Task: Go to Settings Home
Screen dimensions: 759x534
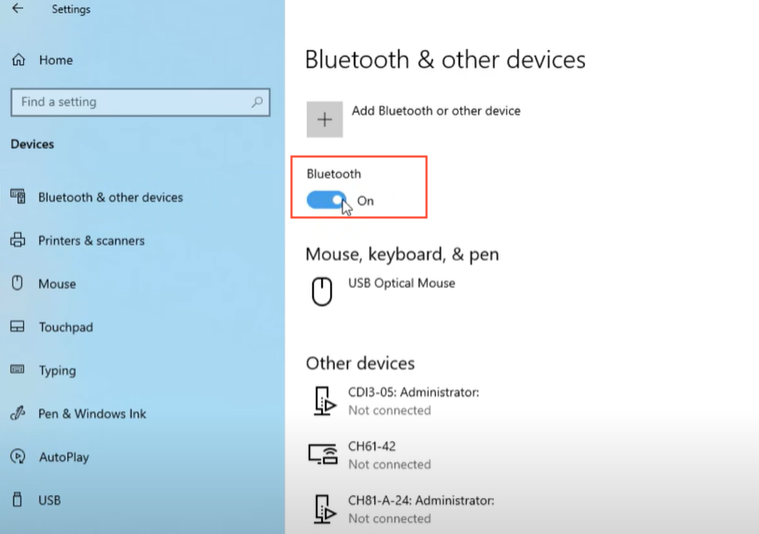Action: [56, 60]
